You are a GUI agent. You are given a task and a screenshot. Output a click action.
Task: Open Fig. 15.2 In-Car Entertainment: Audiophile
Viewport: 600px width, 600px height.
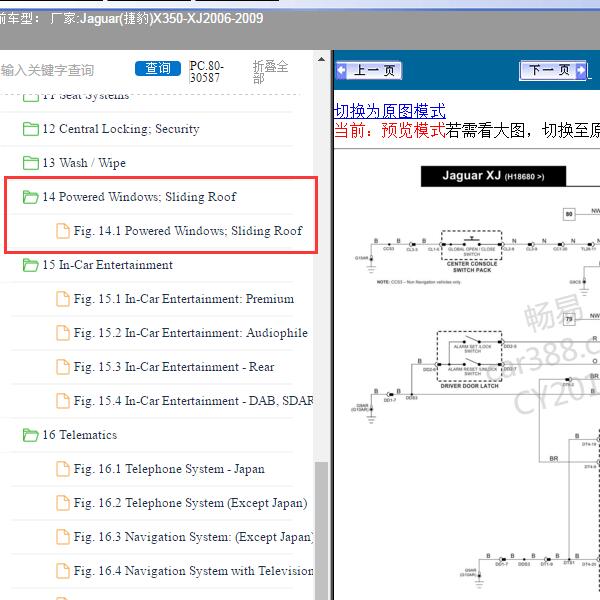[x=191, y=333]
